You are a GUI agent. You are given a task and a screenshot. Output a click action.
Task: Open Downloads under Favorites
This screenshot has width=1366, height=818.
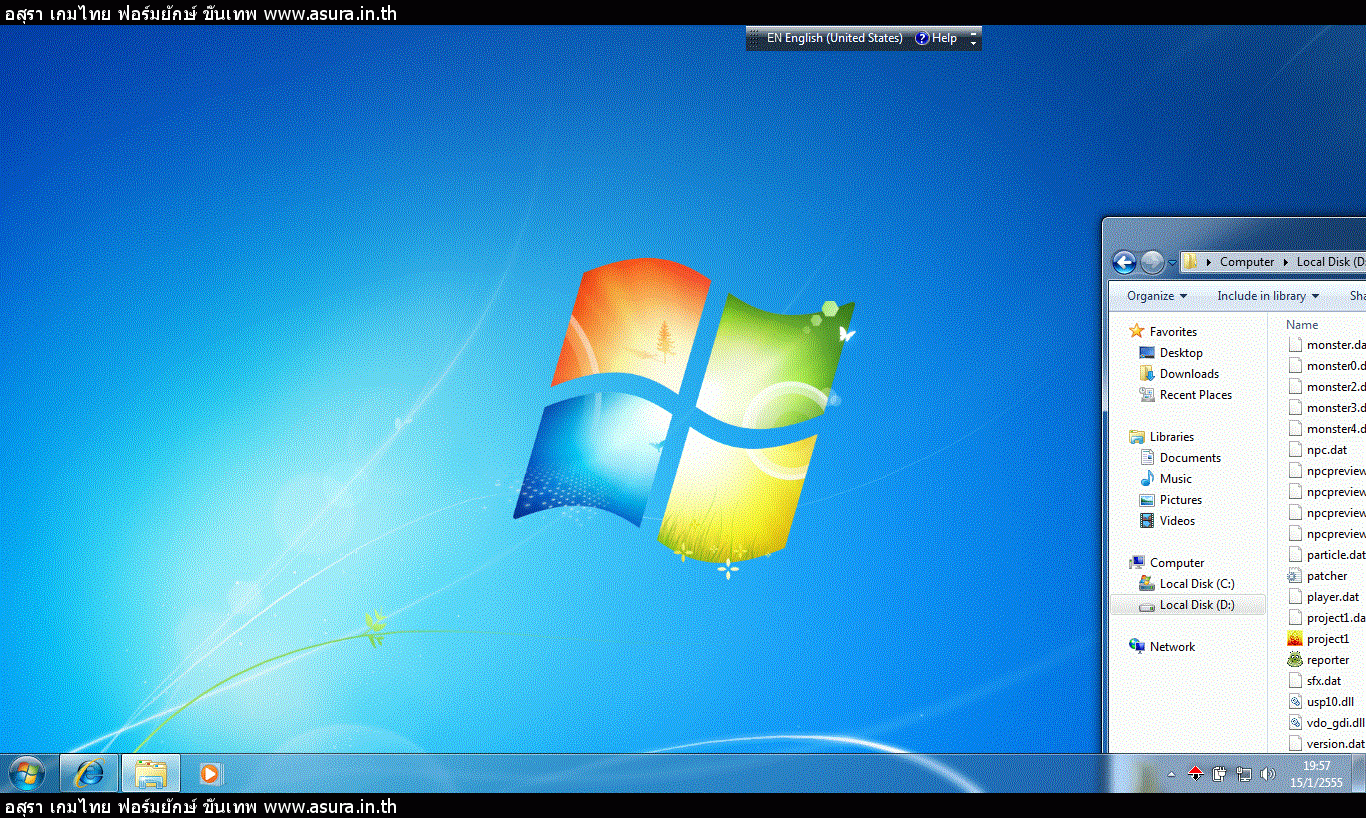[x=1189, y=374]
